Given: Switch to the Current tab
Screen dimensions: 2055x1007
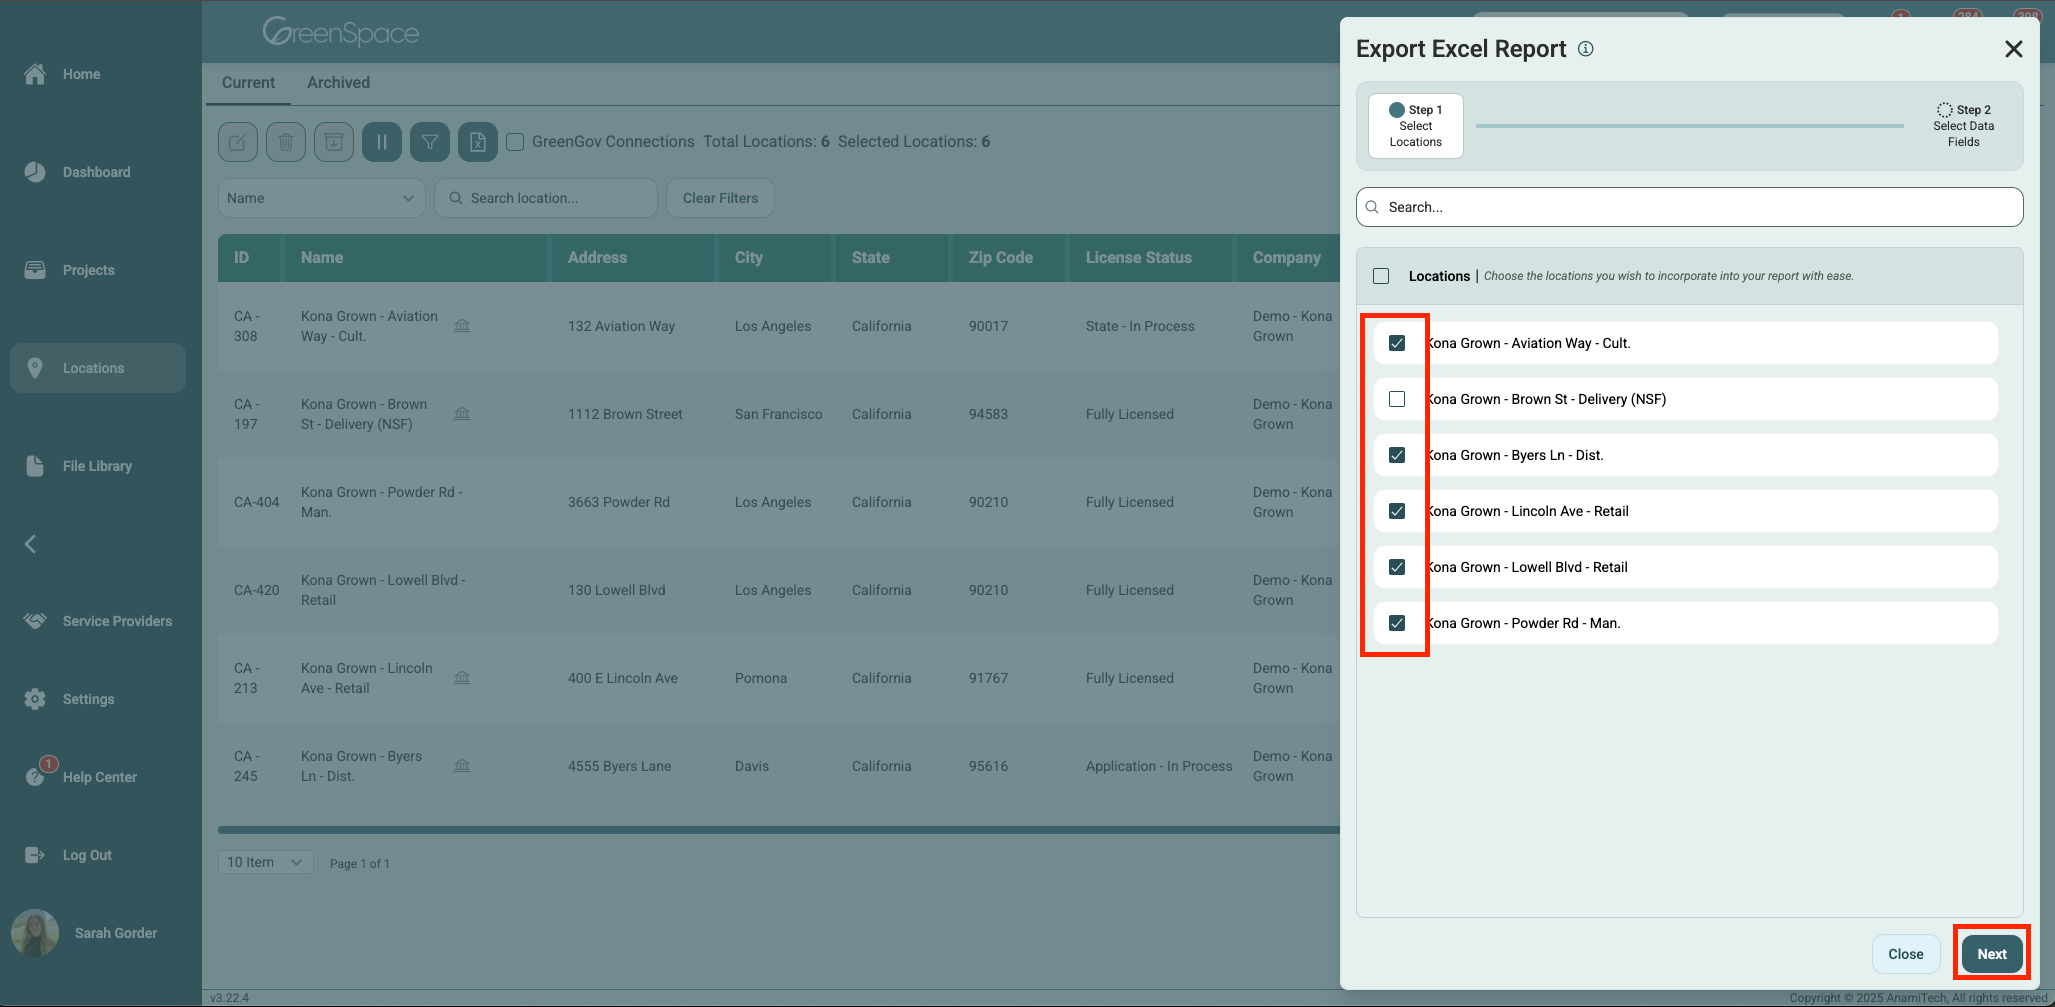Looking at the screenshot, I should point(248,83).
